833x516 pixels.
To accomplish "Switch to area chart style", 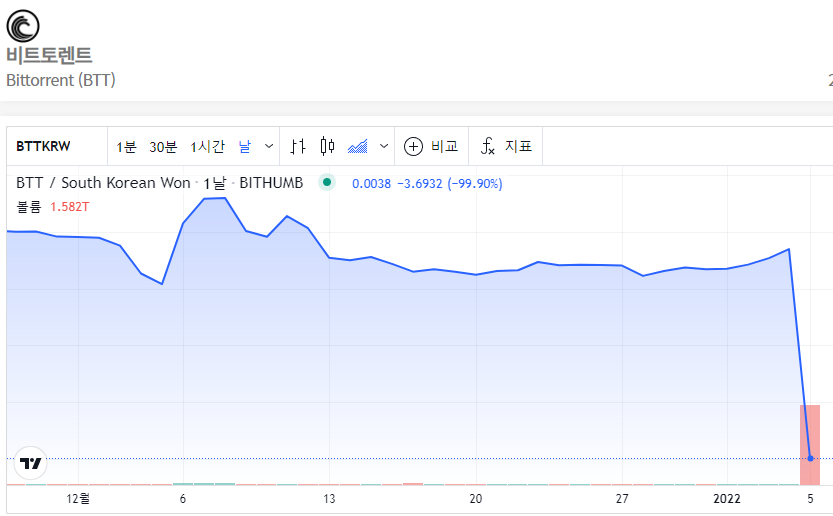I will pos(358,146).
